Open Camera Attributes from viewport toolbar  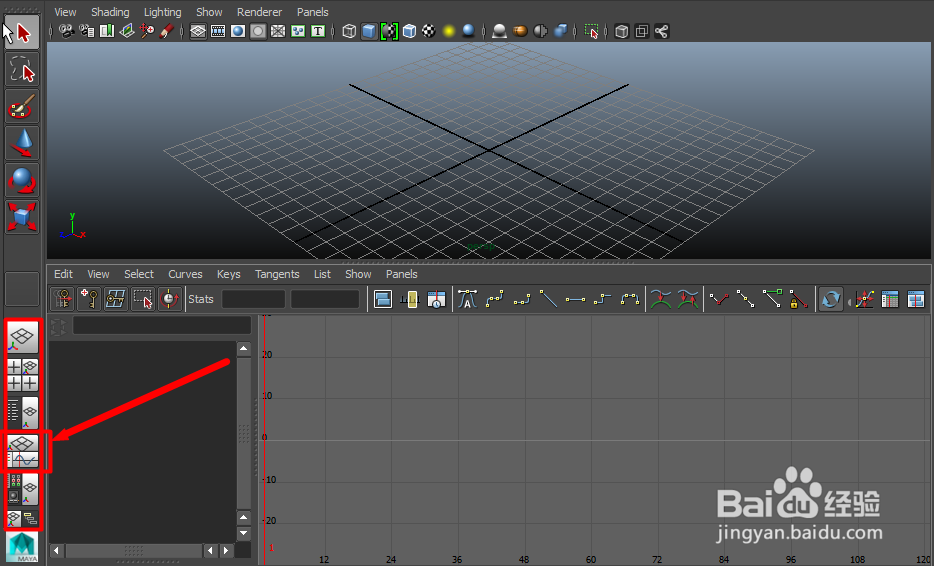point(87,31)
